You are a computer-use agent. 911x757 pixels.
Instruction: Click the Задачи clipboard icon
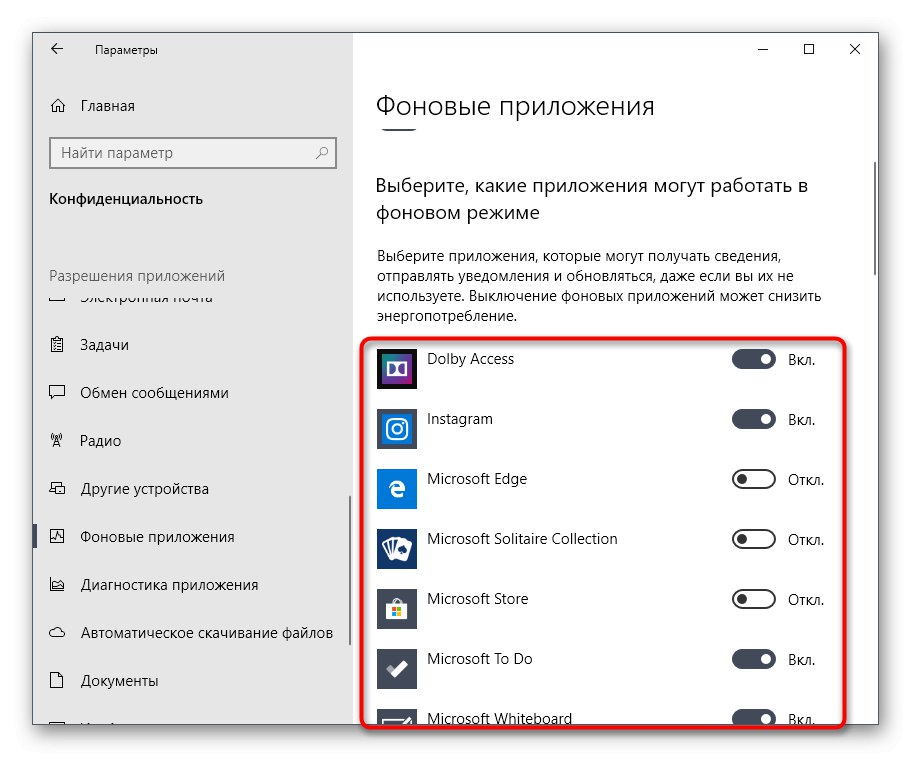tap(57, 345)
